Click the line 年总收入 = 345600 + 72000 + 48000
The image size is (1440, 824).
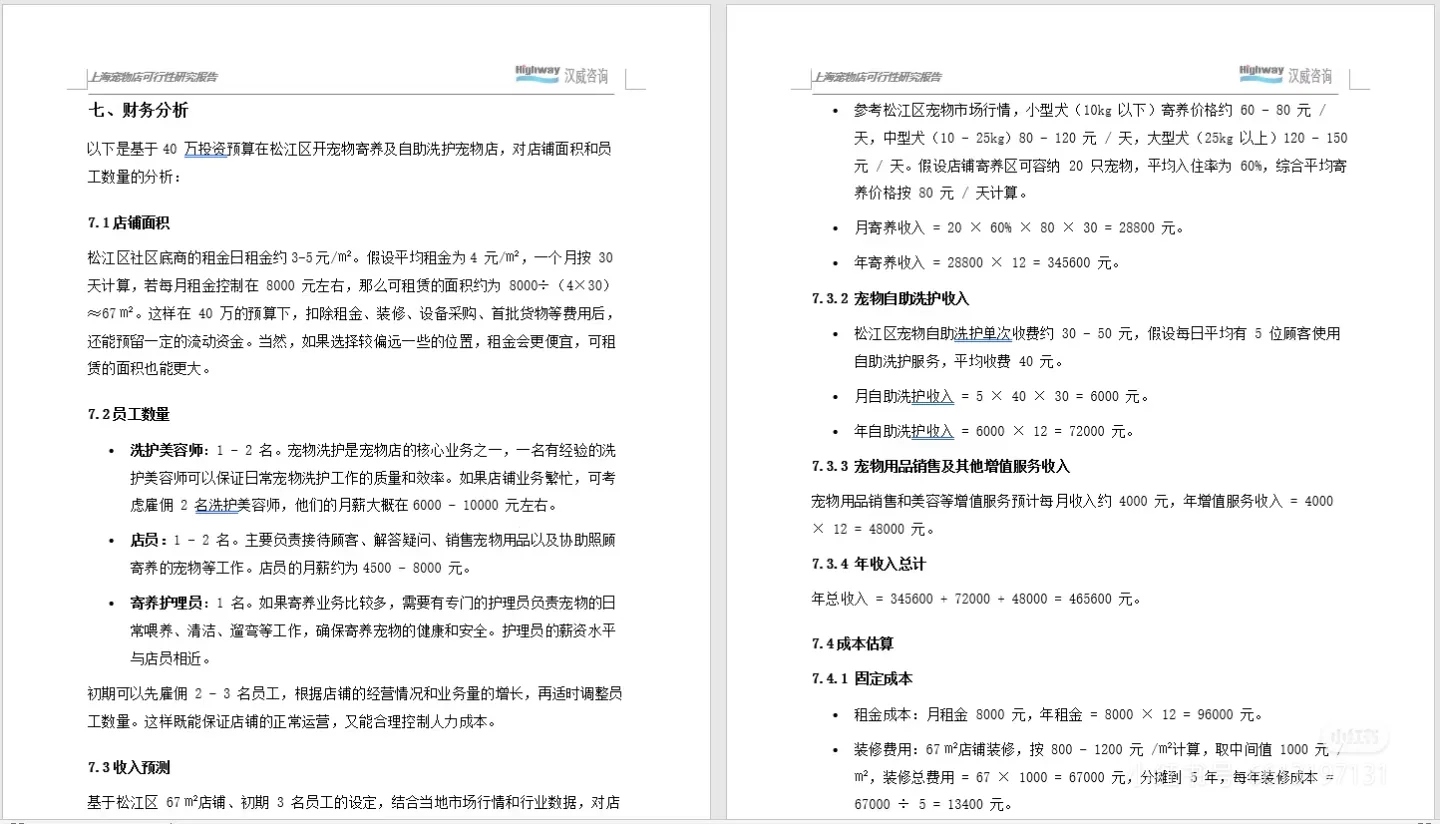pyautogui.click(x=976, y=599)
